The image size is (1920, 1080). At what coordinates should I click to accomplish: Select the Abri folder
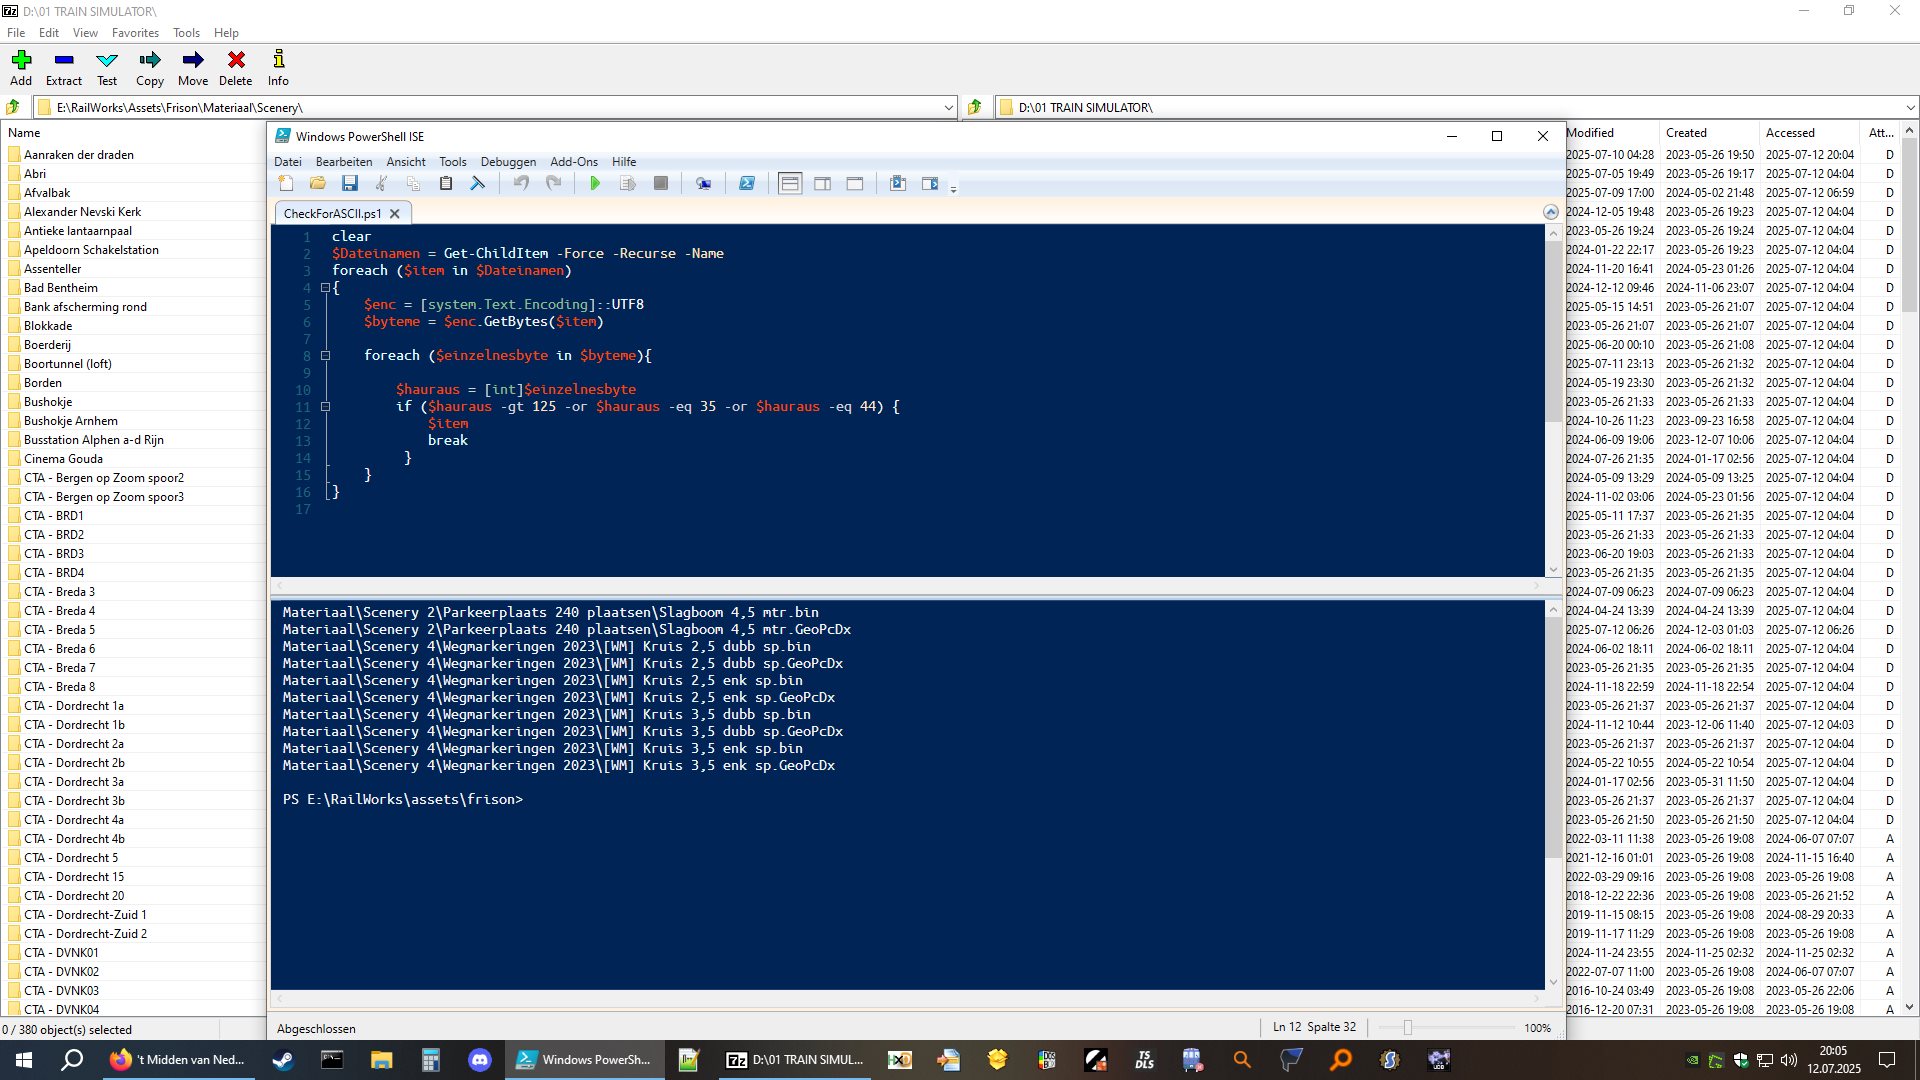pyautogui.click(x=35, y=174)
